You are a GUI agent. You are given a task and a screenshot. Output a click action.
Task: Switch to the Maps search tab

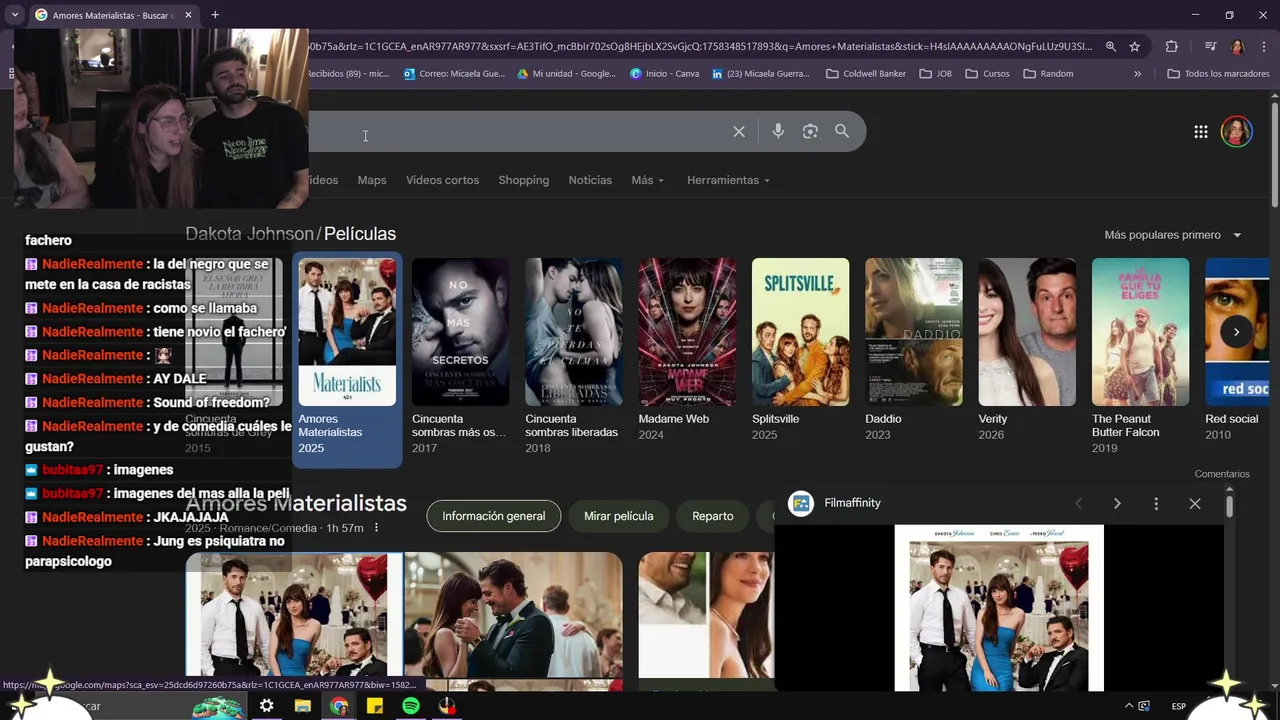tap(372, 180)
